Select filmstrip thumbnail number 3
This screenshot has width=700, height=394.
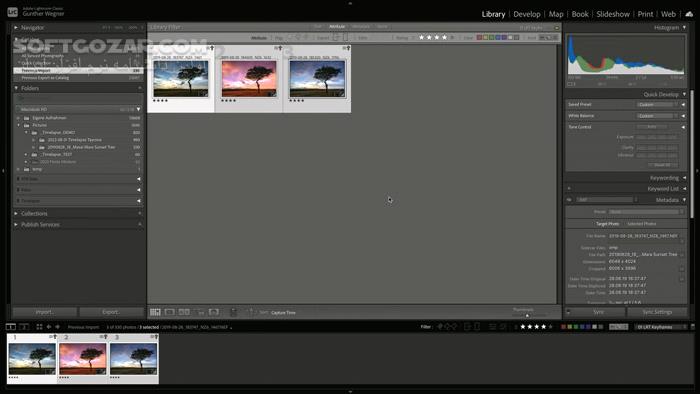point(133,359)
